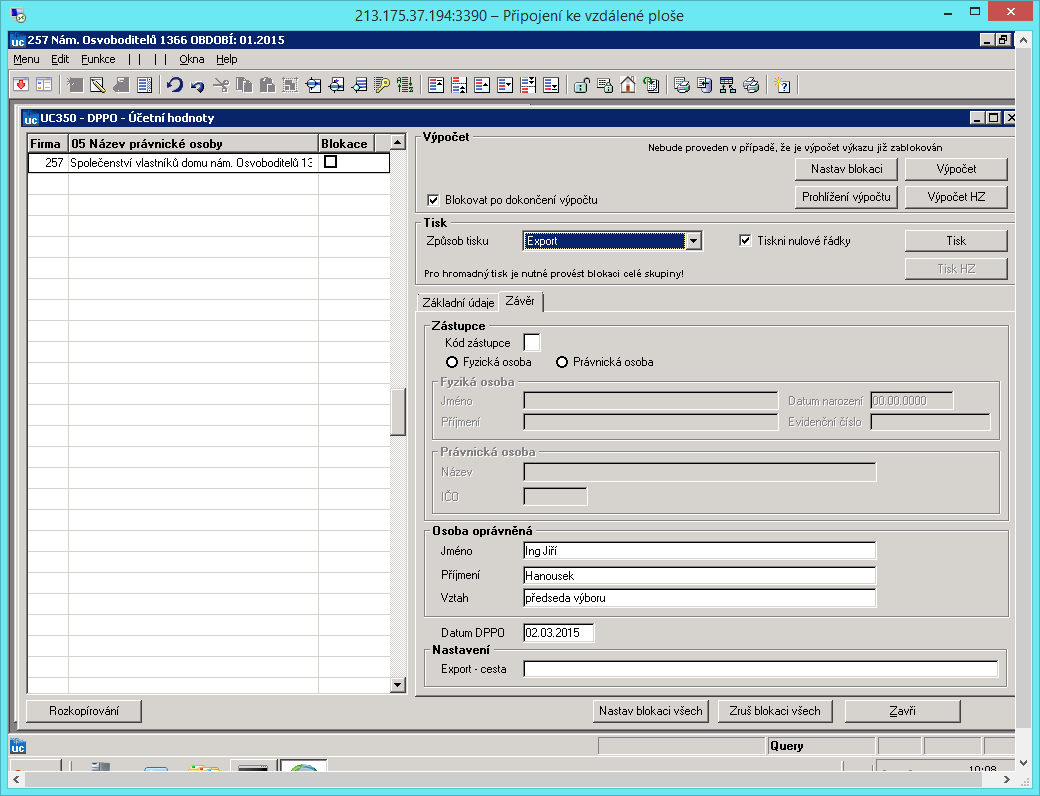Open the Okna menu
The width and height of the screenshot is (1040, 796).
click(x=192, y=59)
